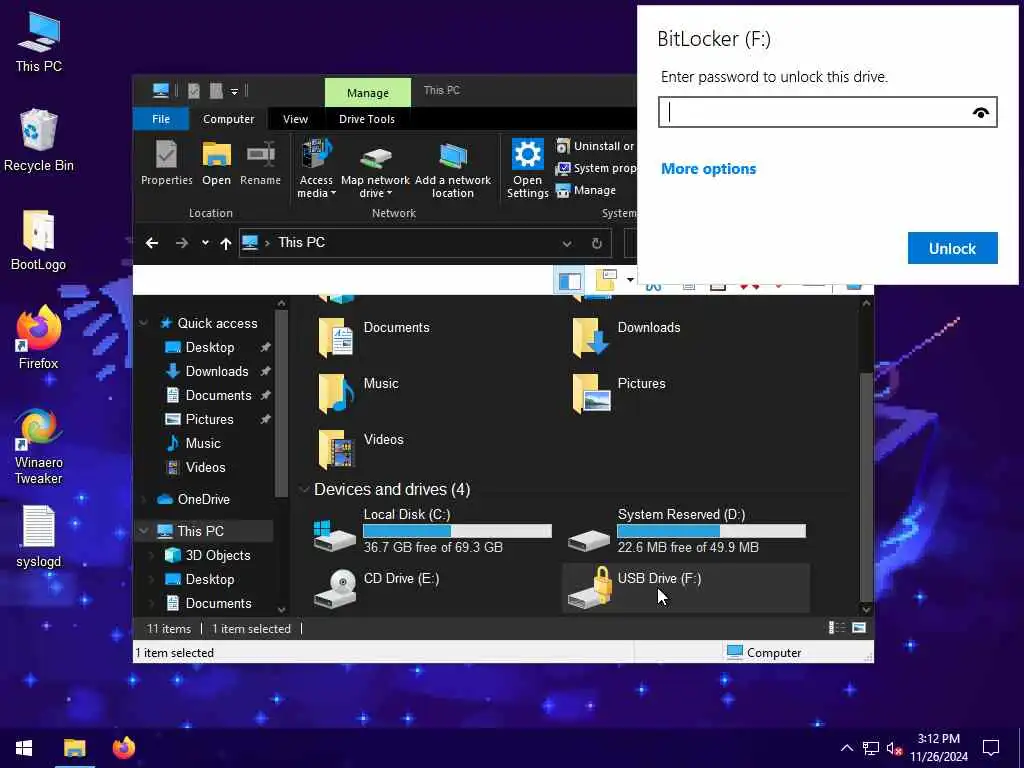Select the Videos folder in main pane
The image size is (1024, 768).
360,449
